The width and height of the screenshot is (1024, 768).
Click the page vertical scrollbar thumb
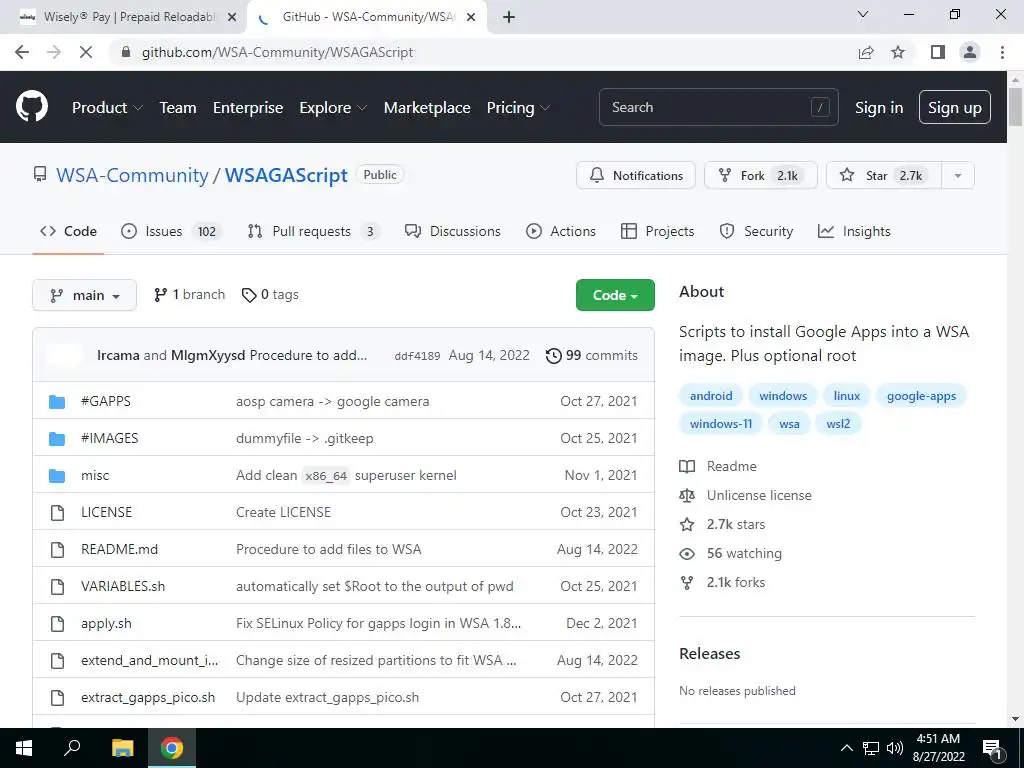tap(1015, 106)
